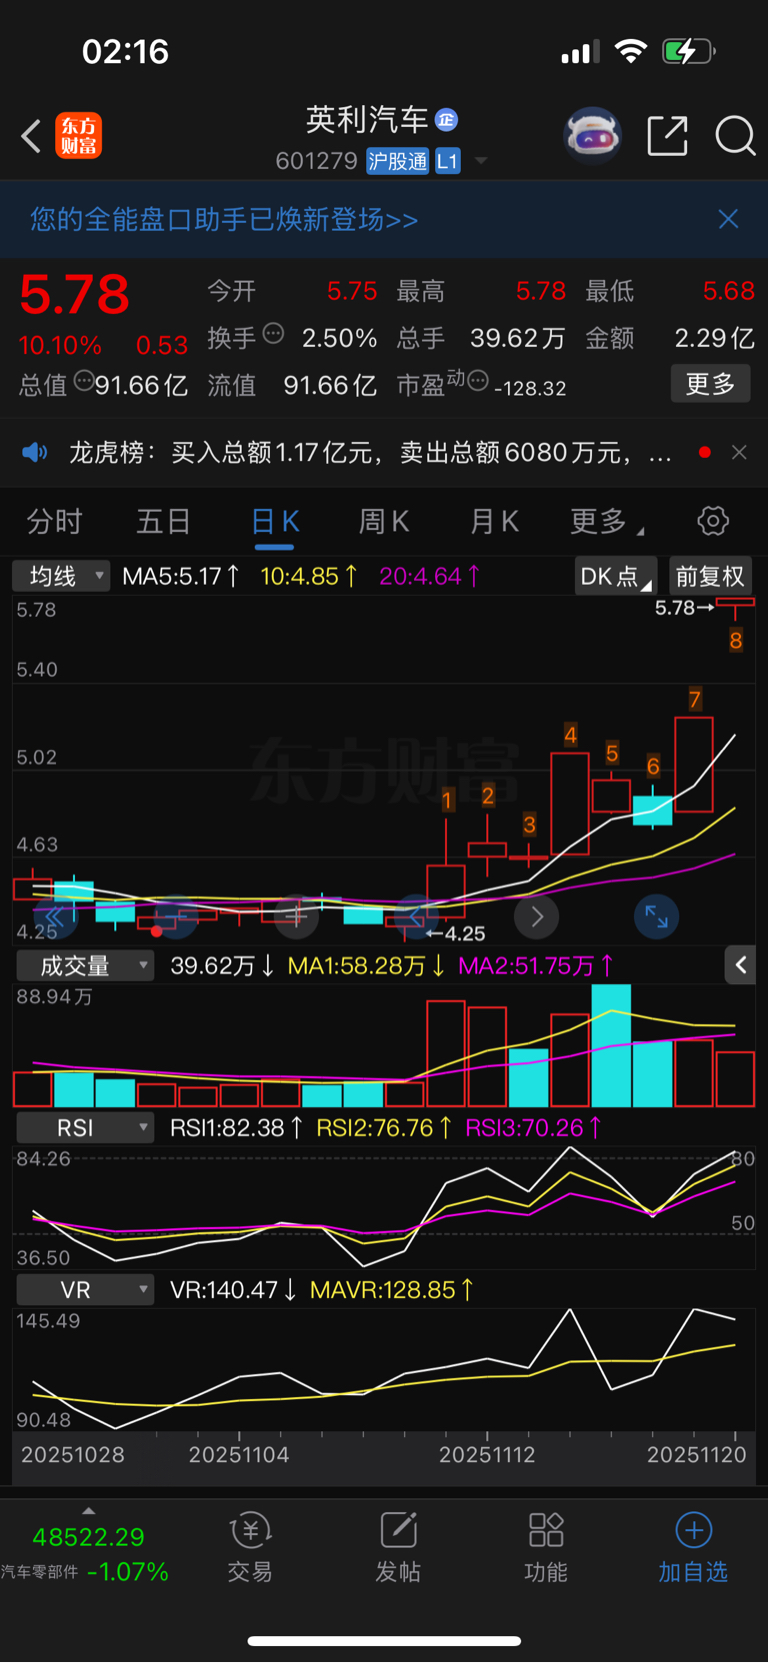Tap the 20251112 date label
Screen dimensions: 768x1663
click(x=487, y=1455)
